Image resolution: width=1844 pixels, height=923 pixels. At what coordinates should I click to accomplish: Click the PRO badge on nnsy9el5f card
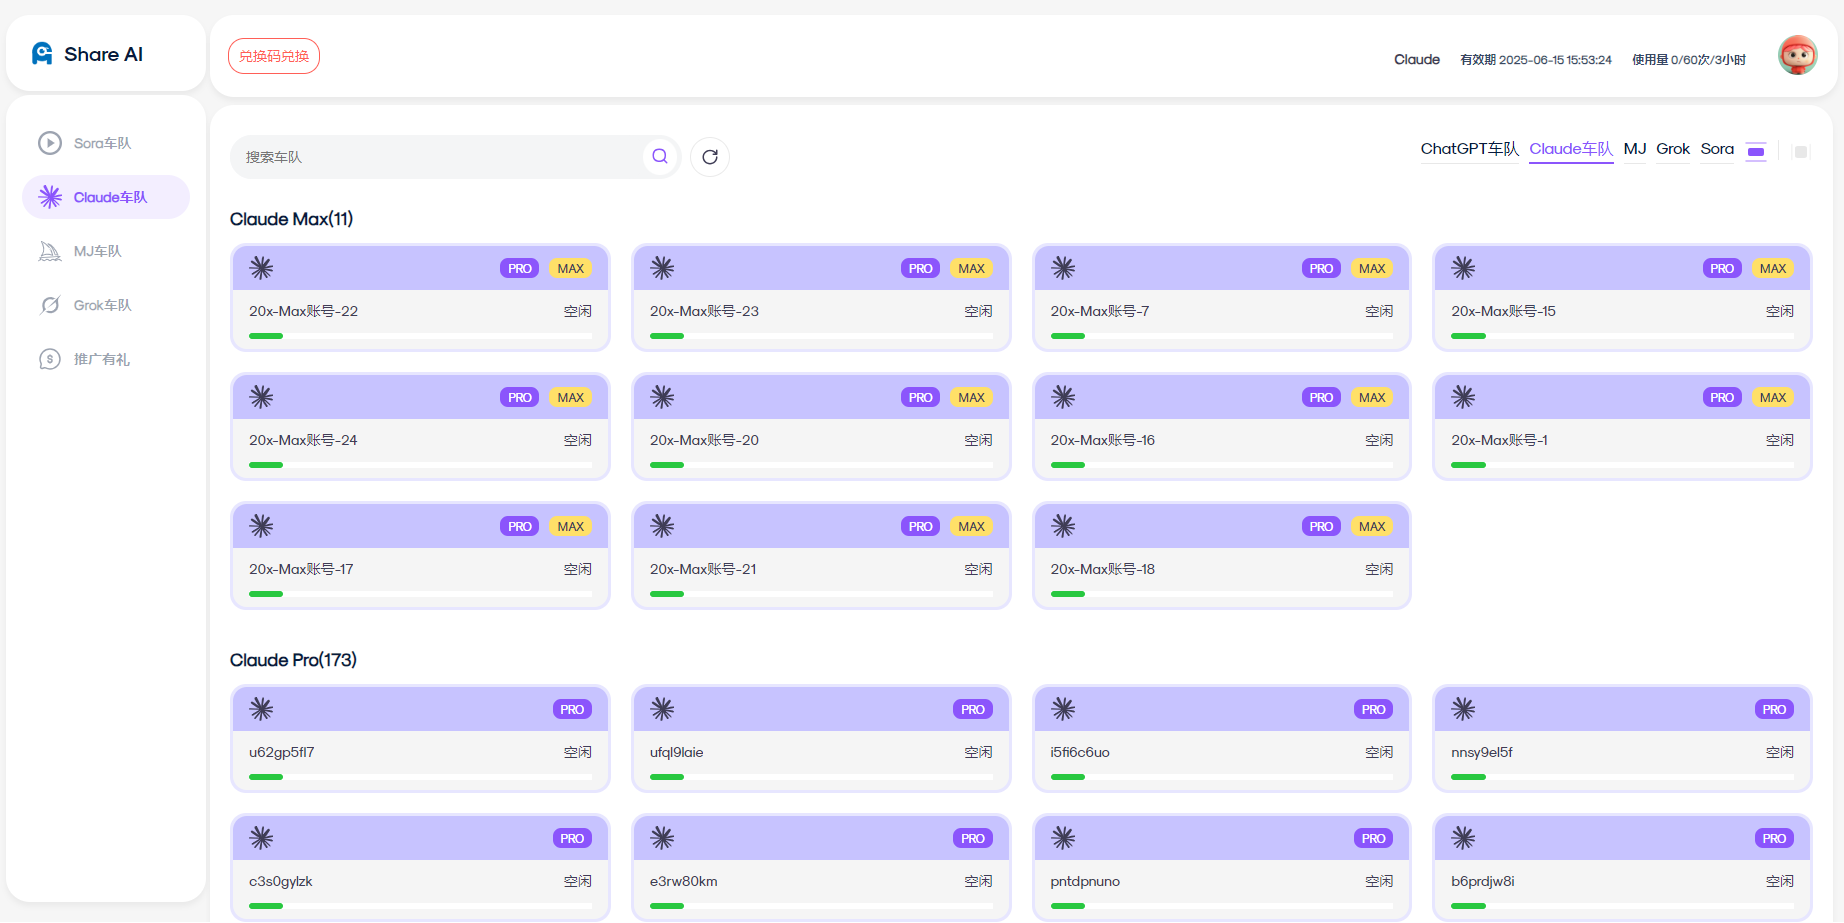[x=1774, y=709]
